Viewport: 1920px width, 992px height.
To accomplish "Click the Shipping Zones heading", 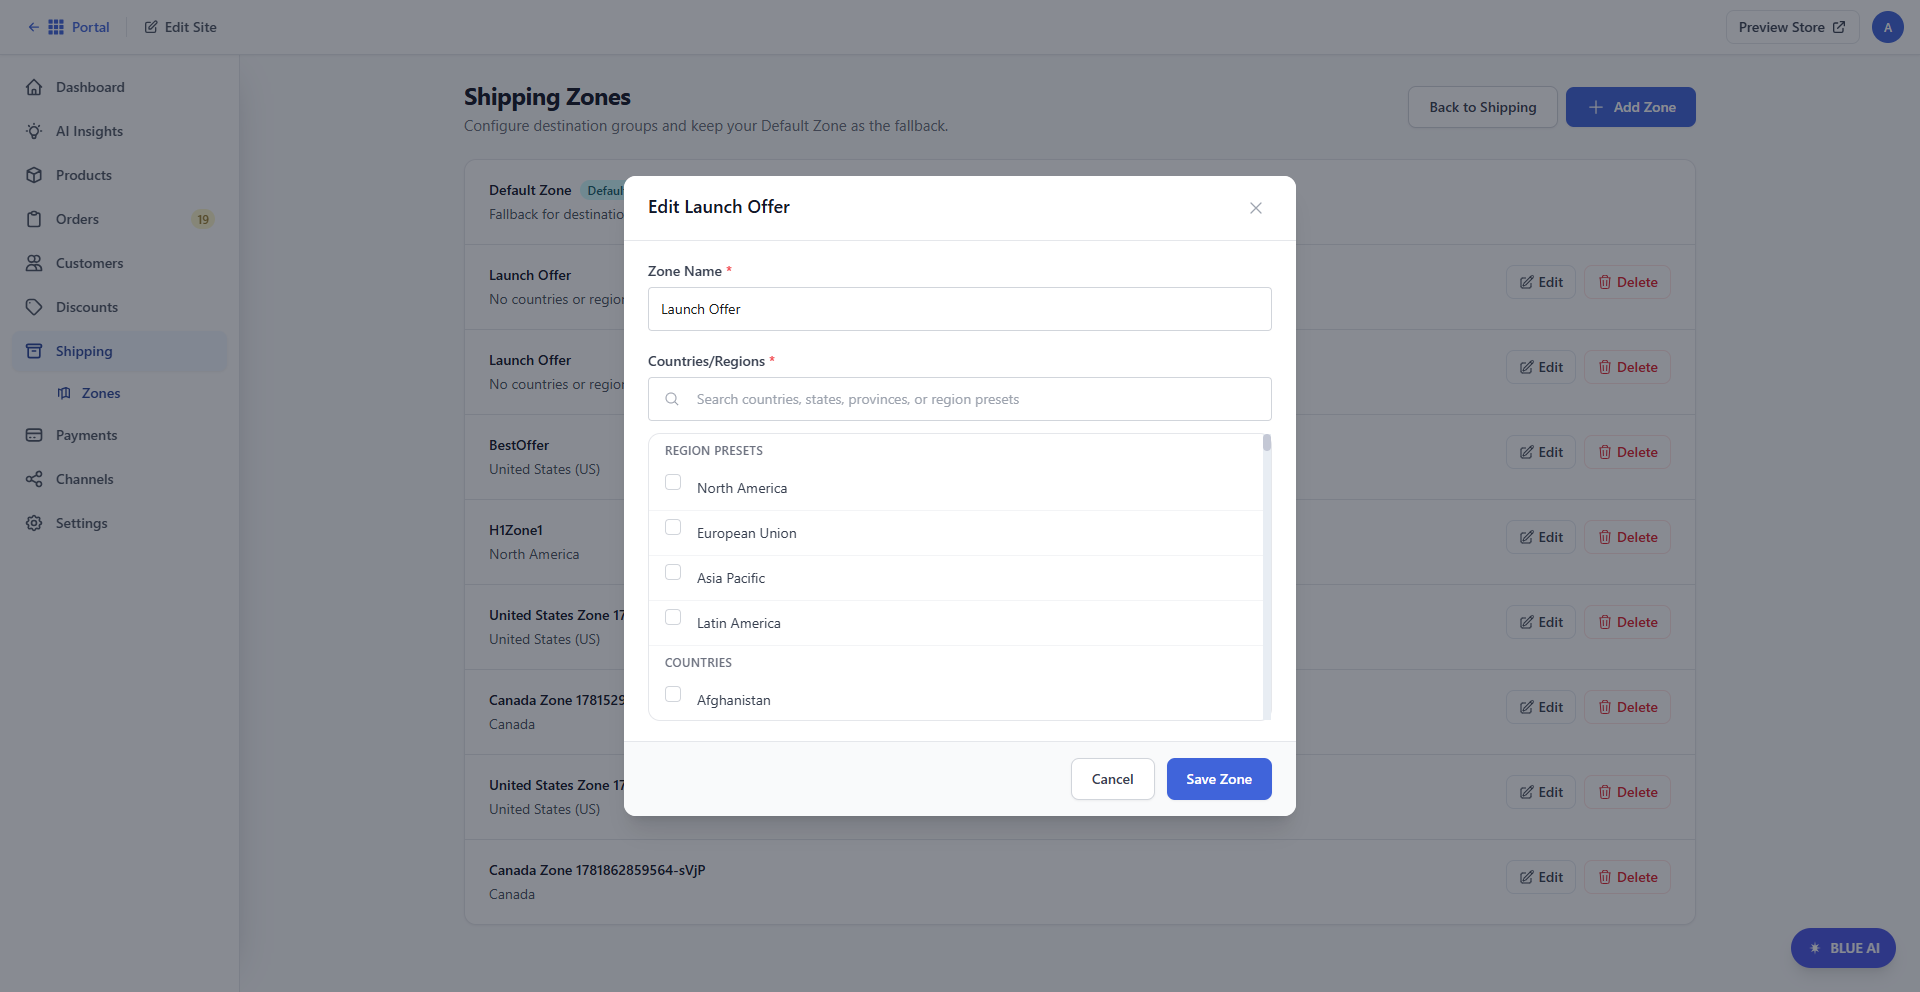I will click(x=547, y=97).
